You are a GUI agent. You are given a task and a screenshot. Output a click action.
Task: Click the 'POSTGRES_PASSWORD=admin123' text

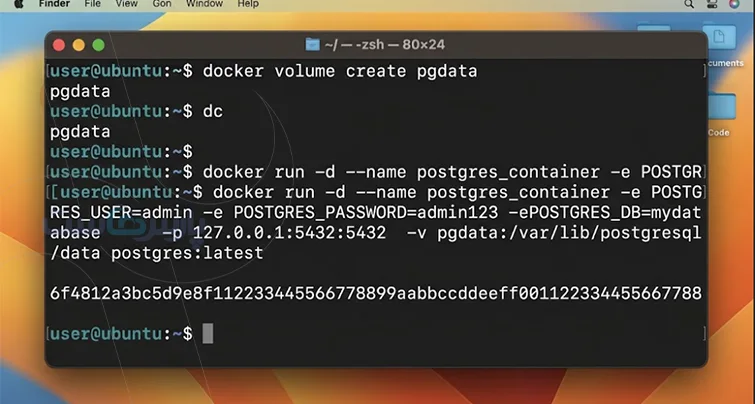point(366,213)
